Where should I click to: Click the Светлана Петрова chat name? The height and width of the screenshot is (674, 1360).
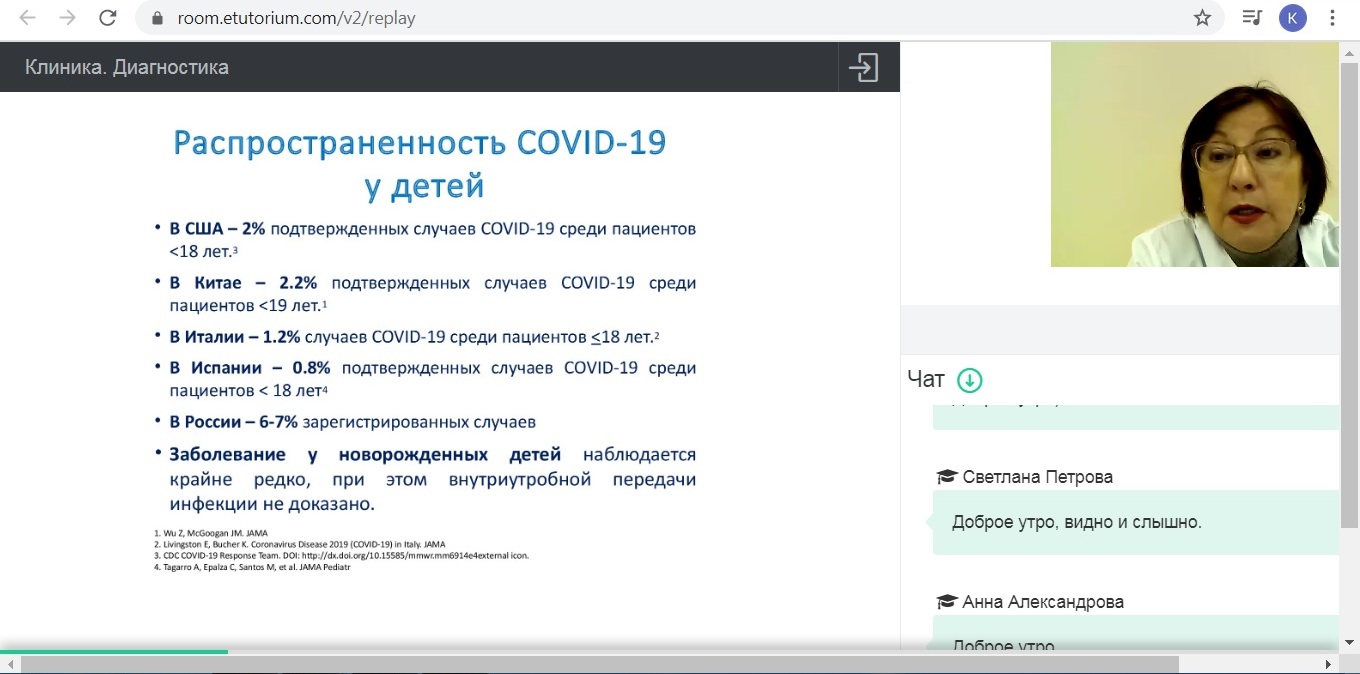point(1037,477)
